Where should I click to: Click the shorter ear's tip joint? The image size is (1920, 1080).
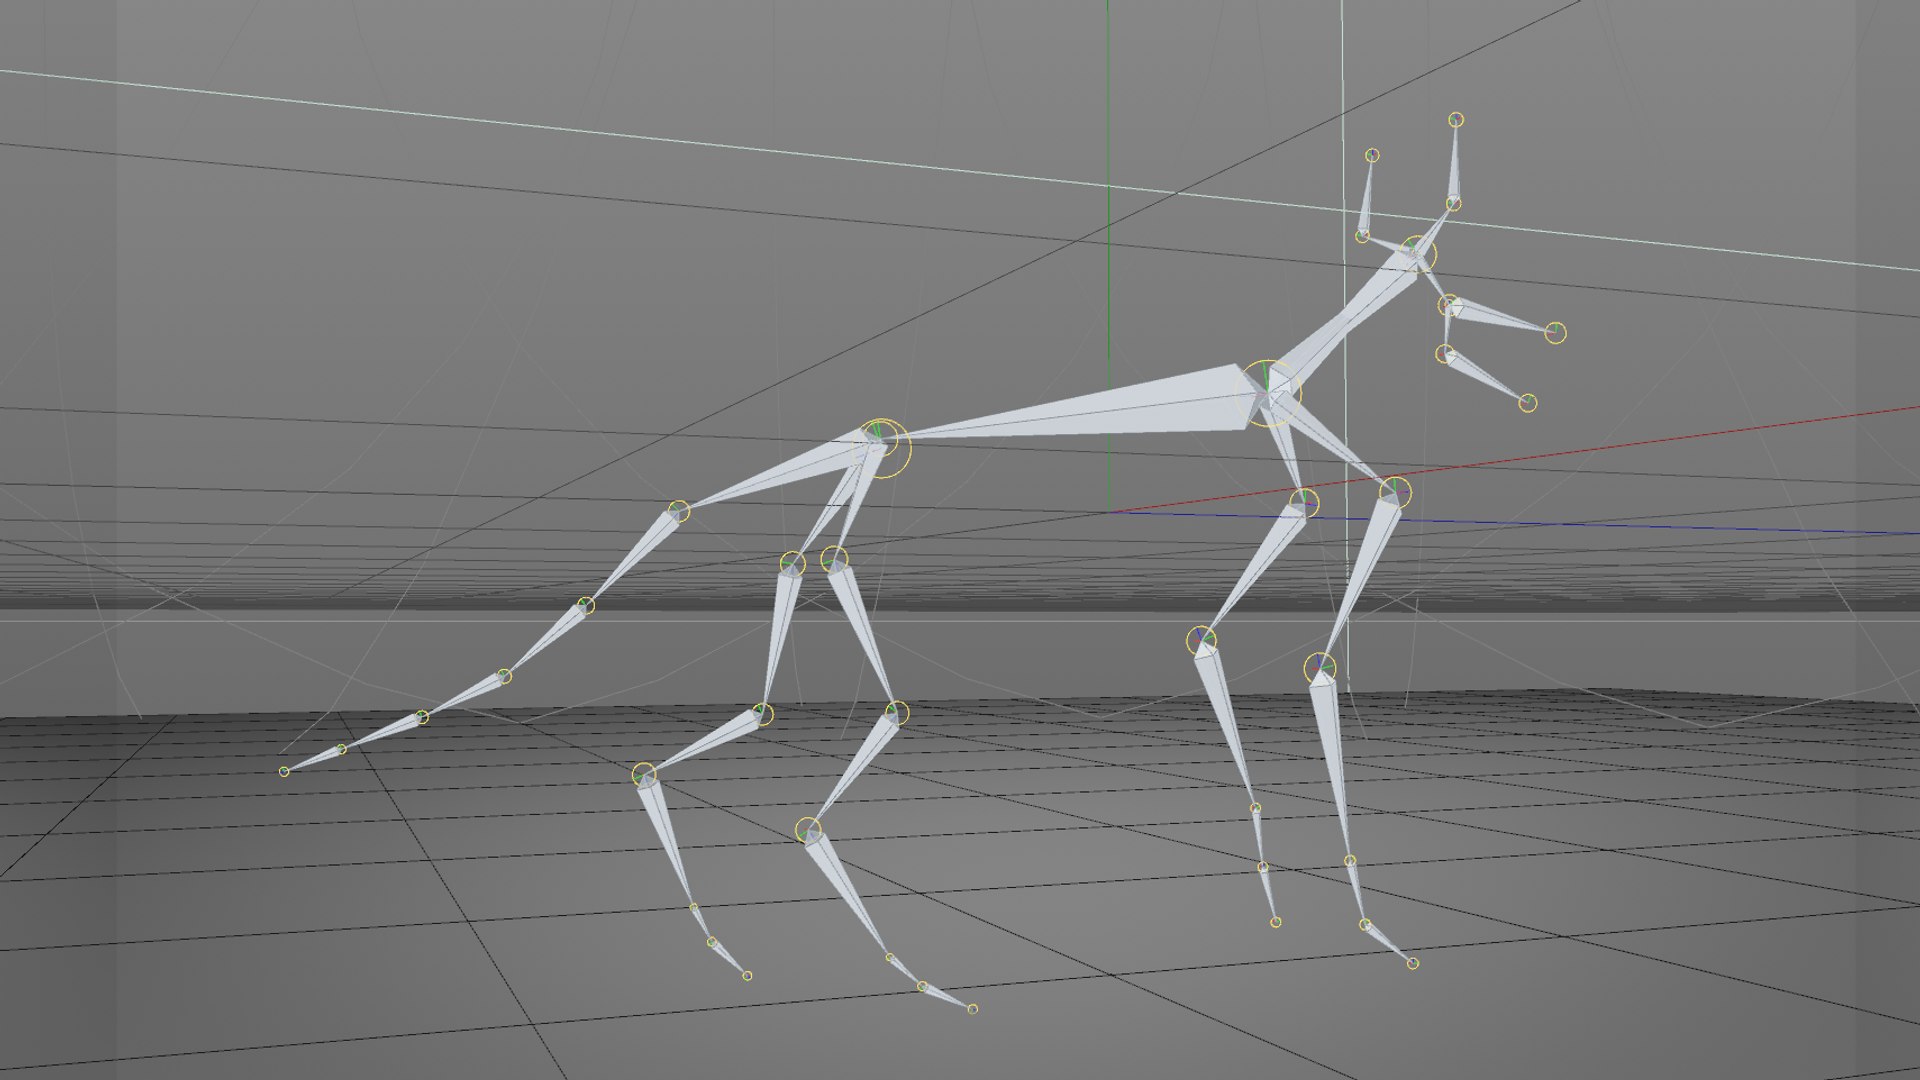[x=1372, y=155]
